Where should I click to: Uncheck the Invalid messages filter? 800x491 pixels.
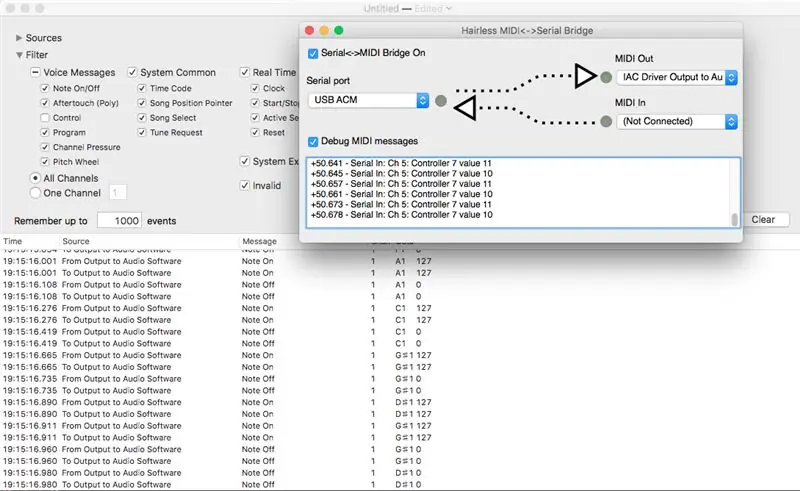click(x=245, y=185)
